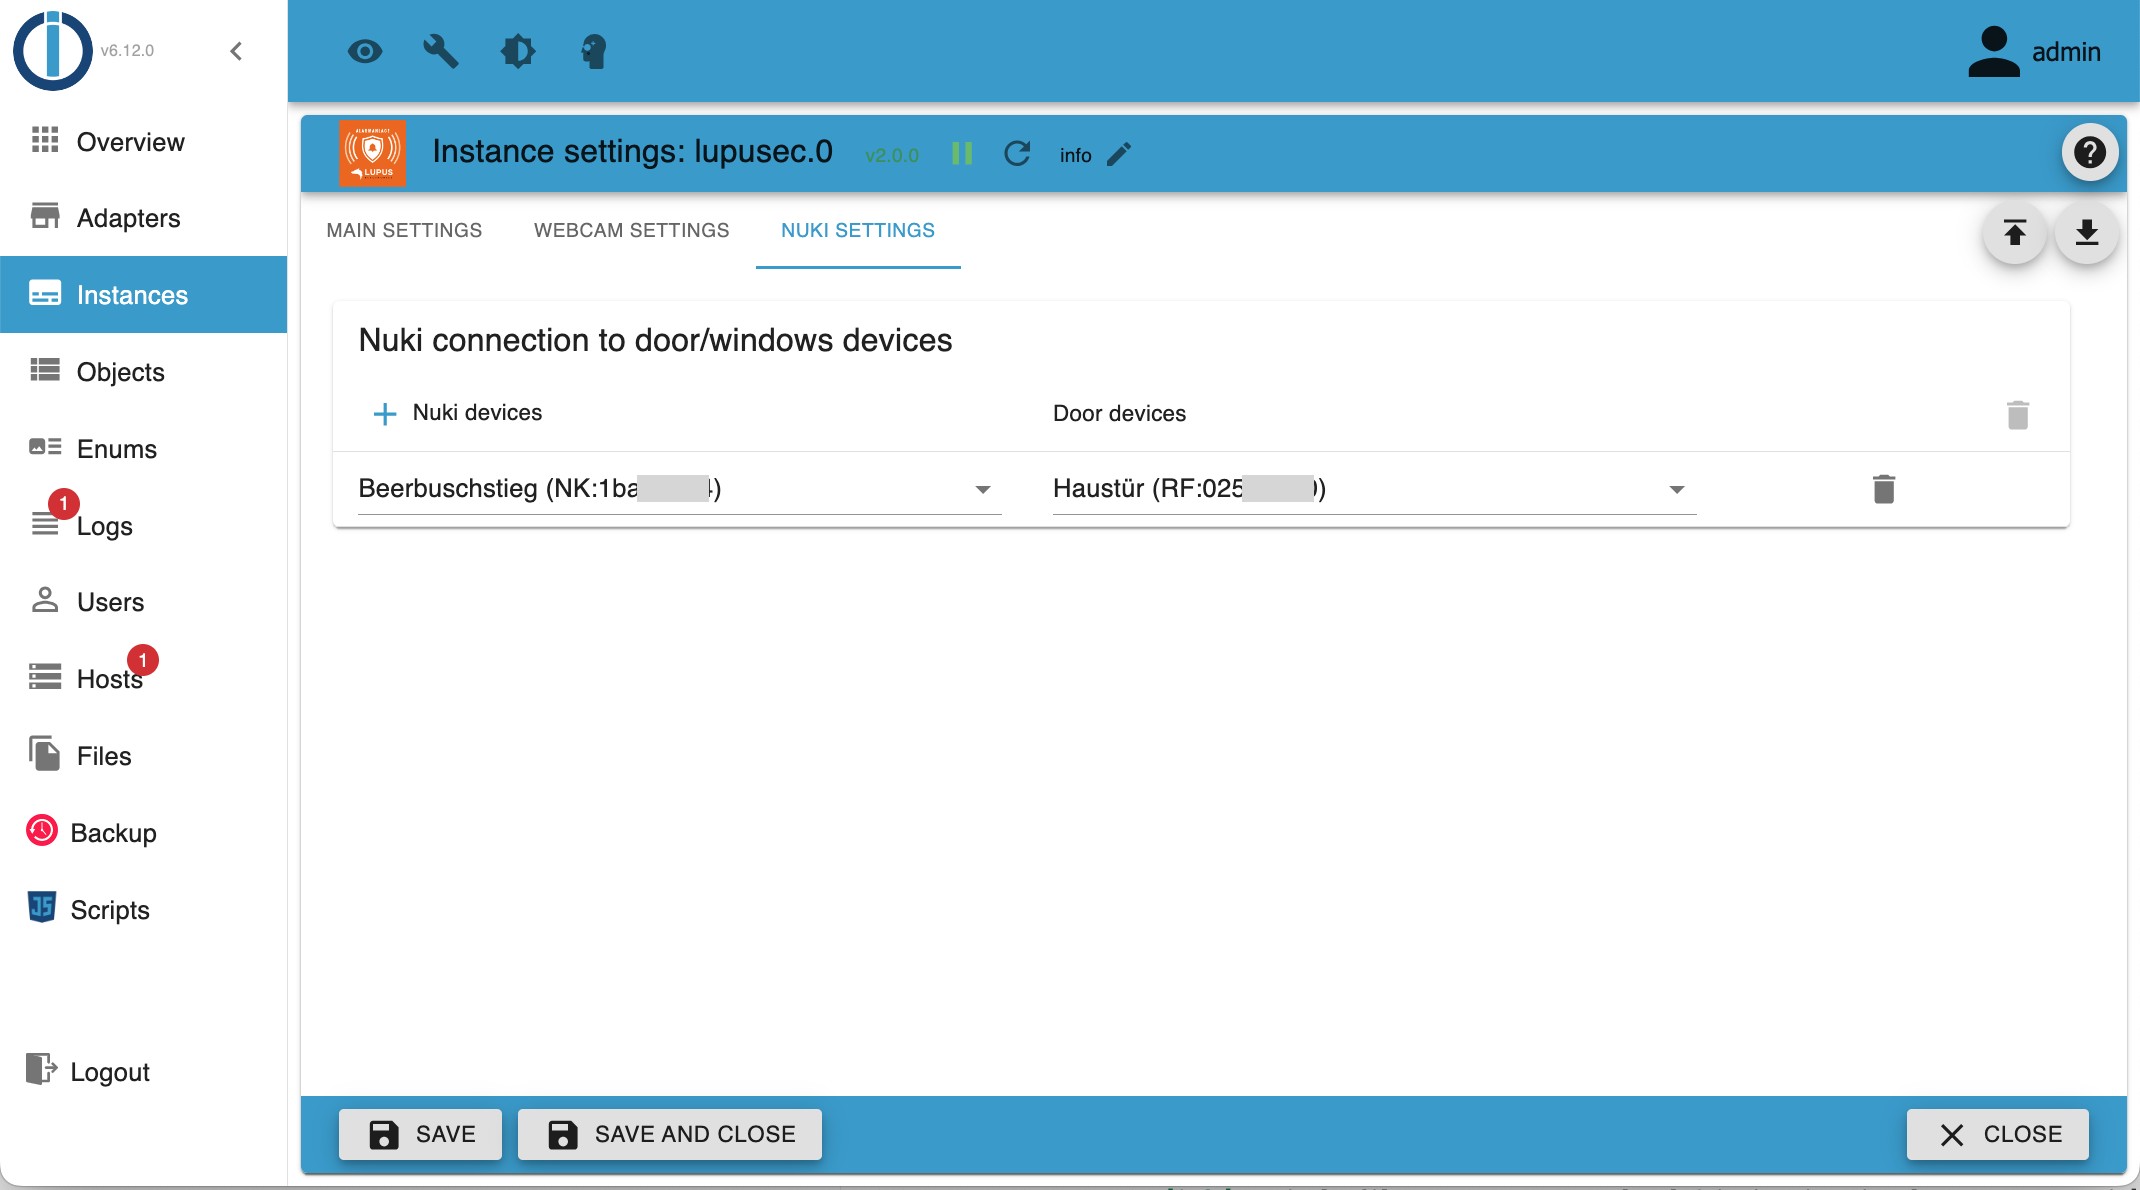Viewport: 2140px width, 1190px height.
Task: Click the lupusec adapter instance icon
Action: pyautogui.click(x=375, y=152)
